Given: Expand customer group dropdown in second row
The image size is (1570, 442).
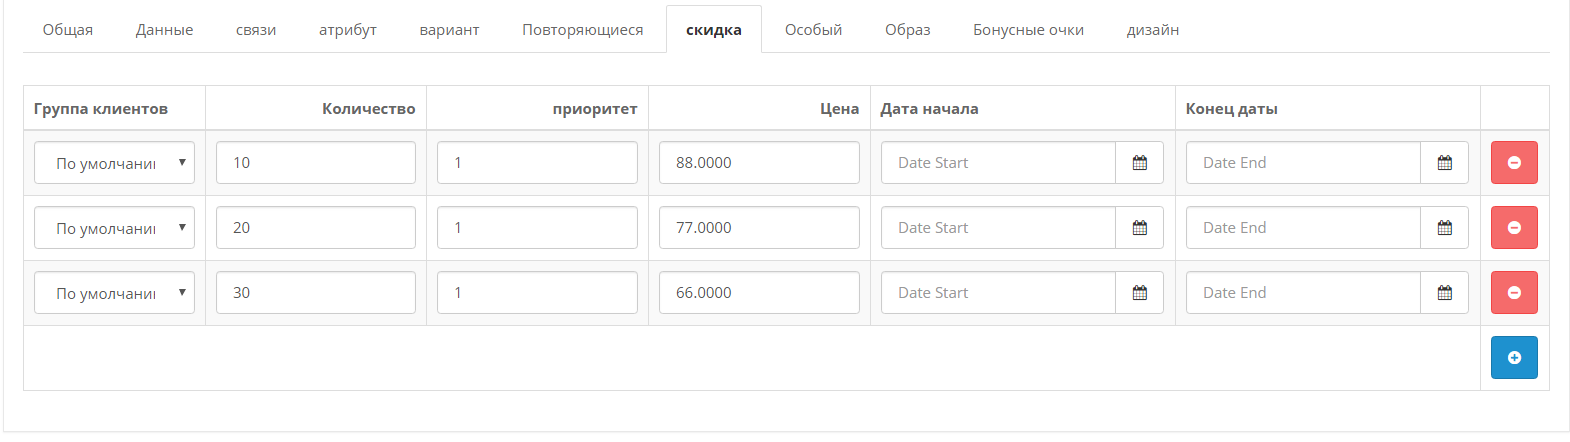Looking at the screenshot, I should click(114, 228).
